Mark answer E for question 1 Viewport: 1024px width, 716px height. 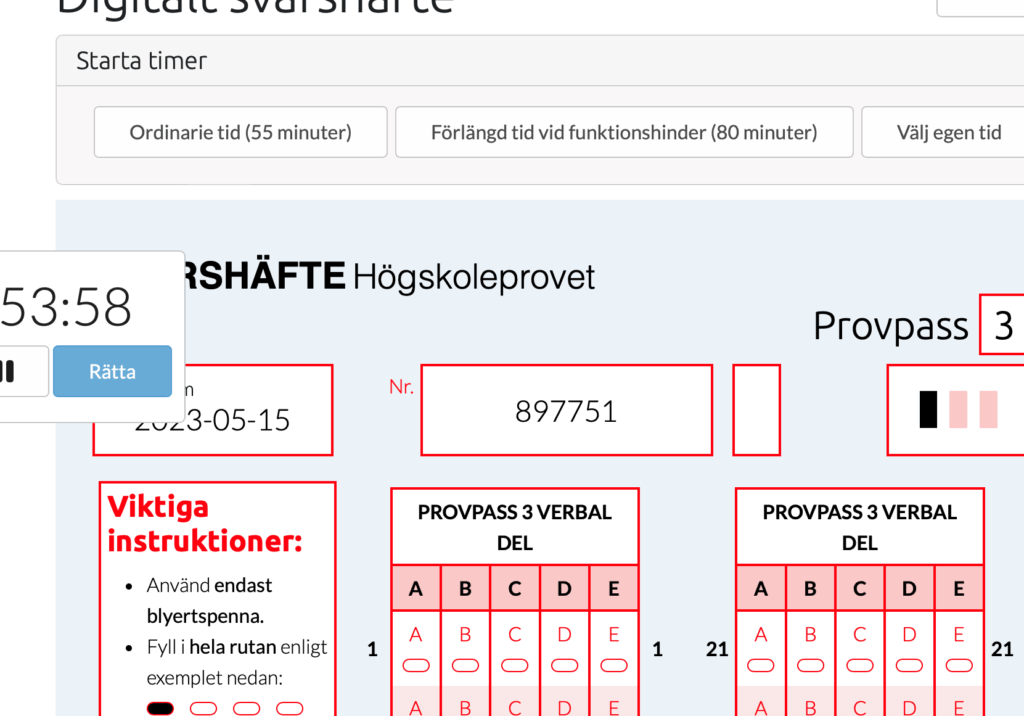pos(614,666)
